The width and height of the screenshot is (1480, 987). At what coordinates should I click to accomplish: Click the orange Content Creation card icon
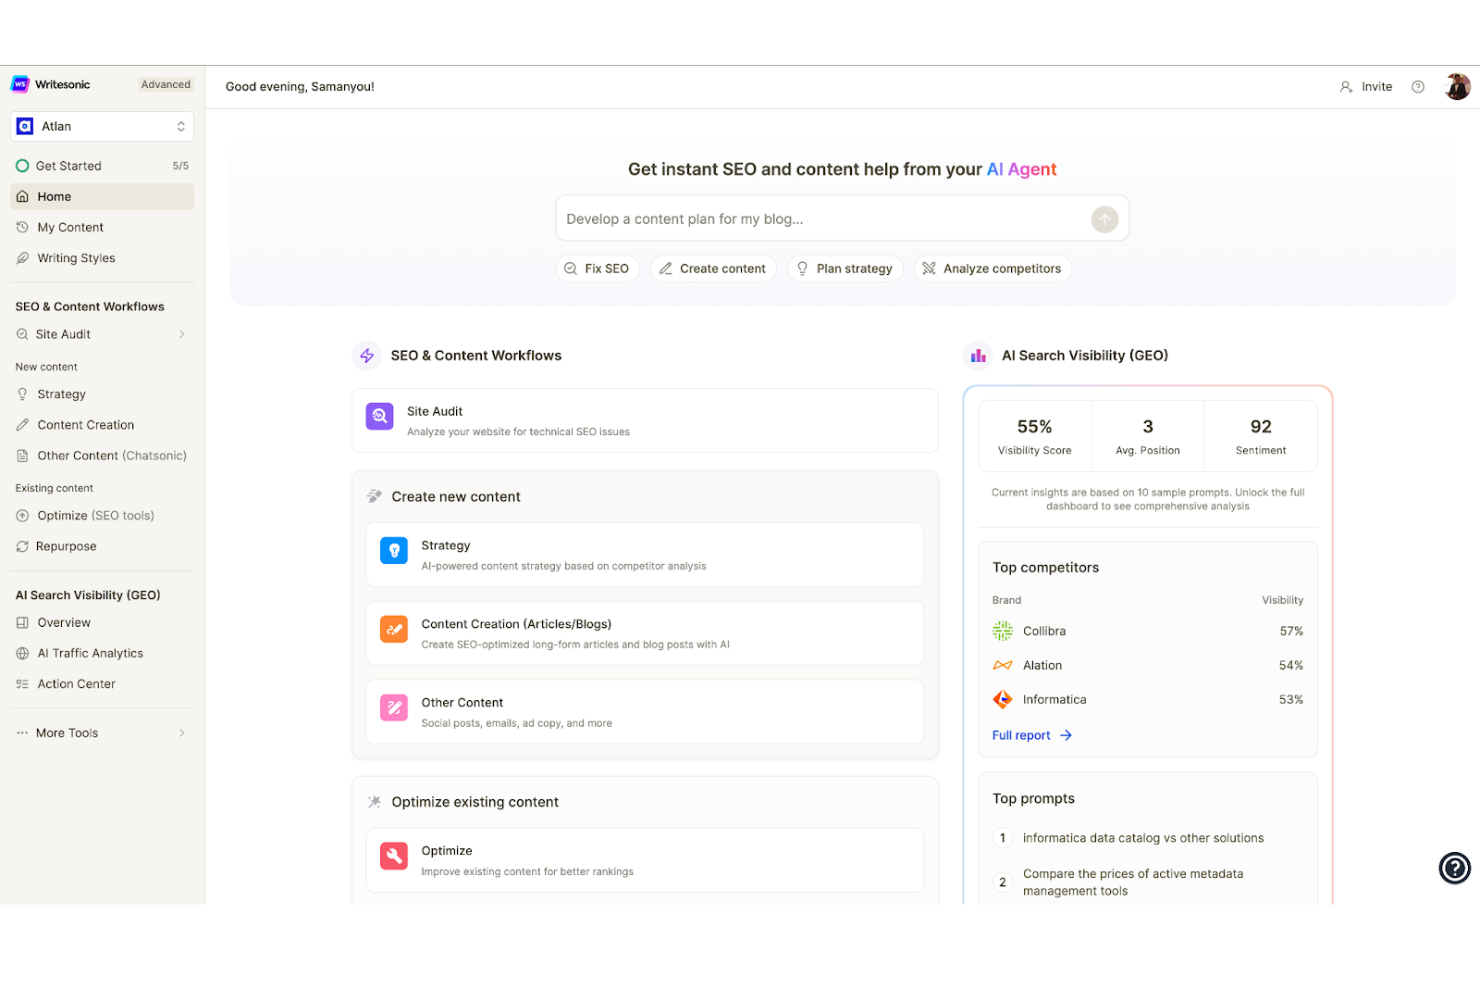pos(394,629)
